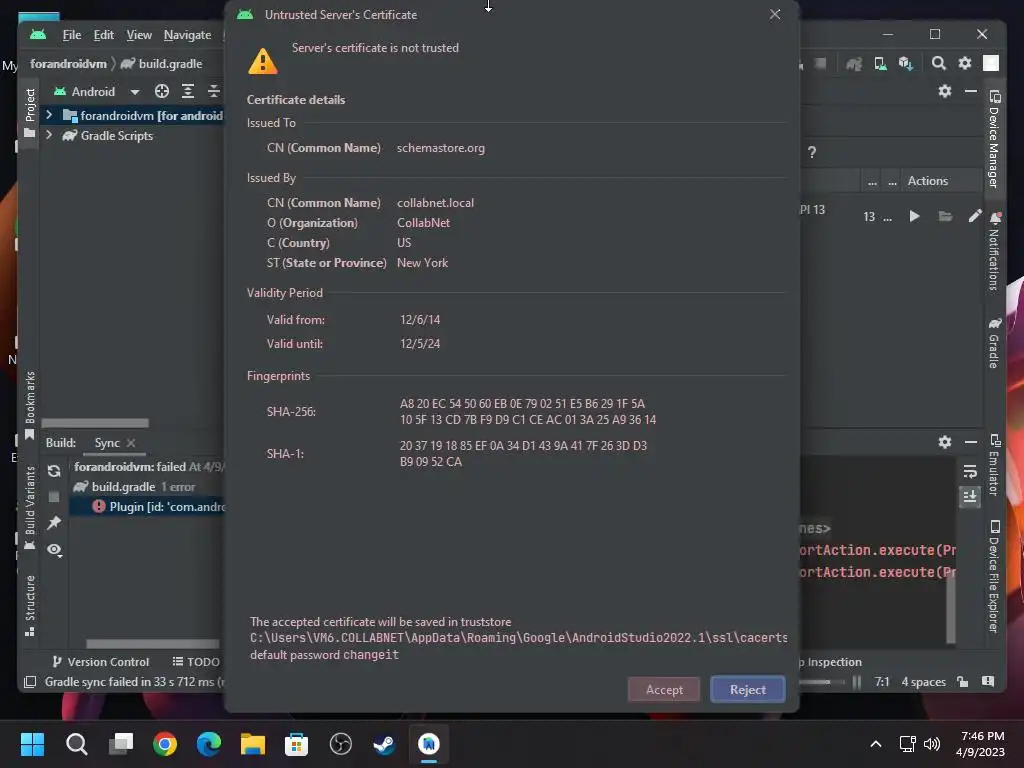Image resolution: width=1024 pixels, height=768 pixels.
Task: Open File Explorer from the taskbar
Action: [x=253, y=744]
